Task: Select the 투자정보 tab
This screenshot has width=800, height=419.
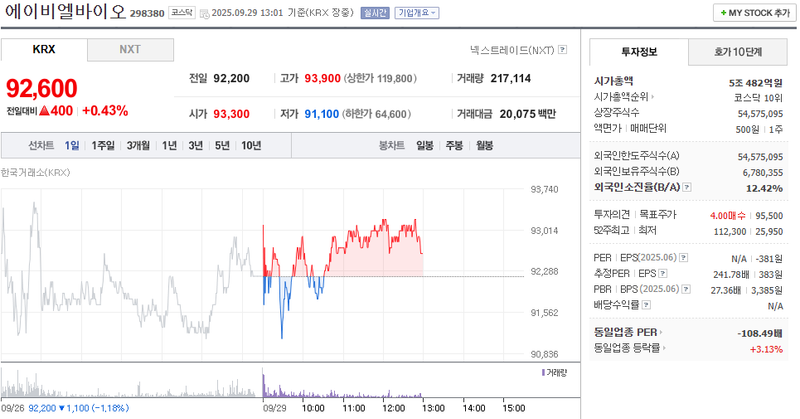Action: tap(639, 52)
